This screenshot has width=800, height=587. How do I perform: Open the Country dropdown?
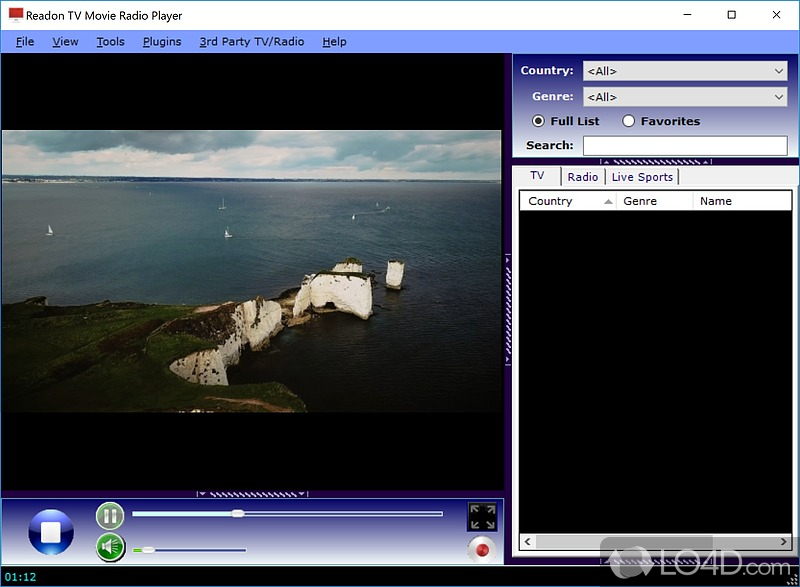pos(685,71)
